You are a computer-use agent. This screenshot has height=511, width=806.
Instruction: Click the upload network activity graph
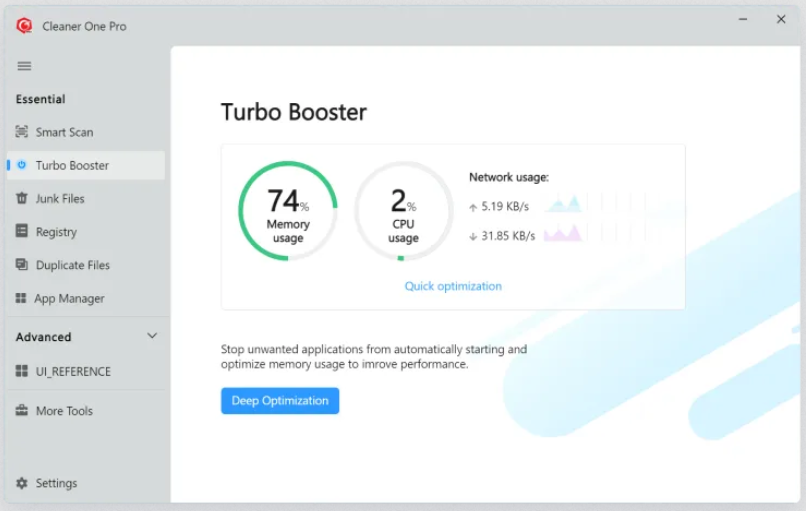[x=563, y=204]
